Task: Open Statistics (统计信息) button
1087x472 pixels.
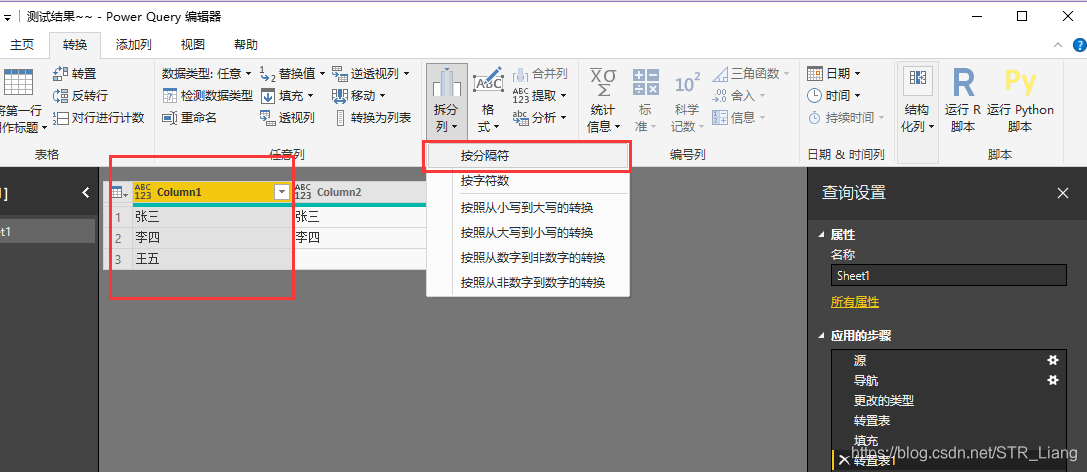Action: coord(603,101)
